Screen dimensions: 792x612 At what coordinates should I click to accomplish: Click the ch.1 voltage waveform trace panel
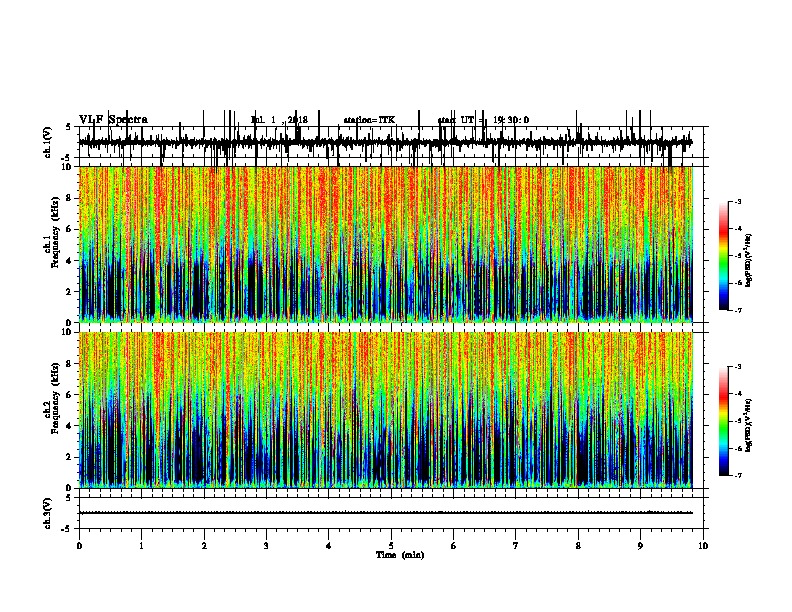coord(391,142)
